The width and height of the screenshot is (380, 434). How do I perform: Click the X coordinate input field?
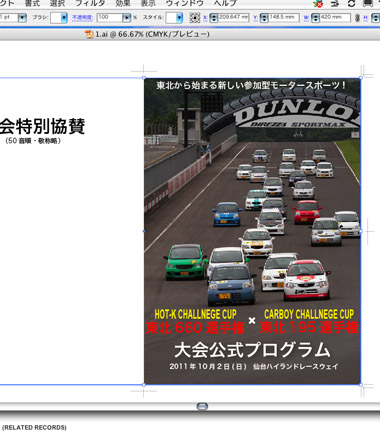pyautogui.click(x=233, y=18)
